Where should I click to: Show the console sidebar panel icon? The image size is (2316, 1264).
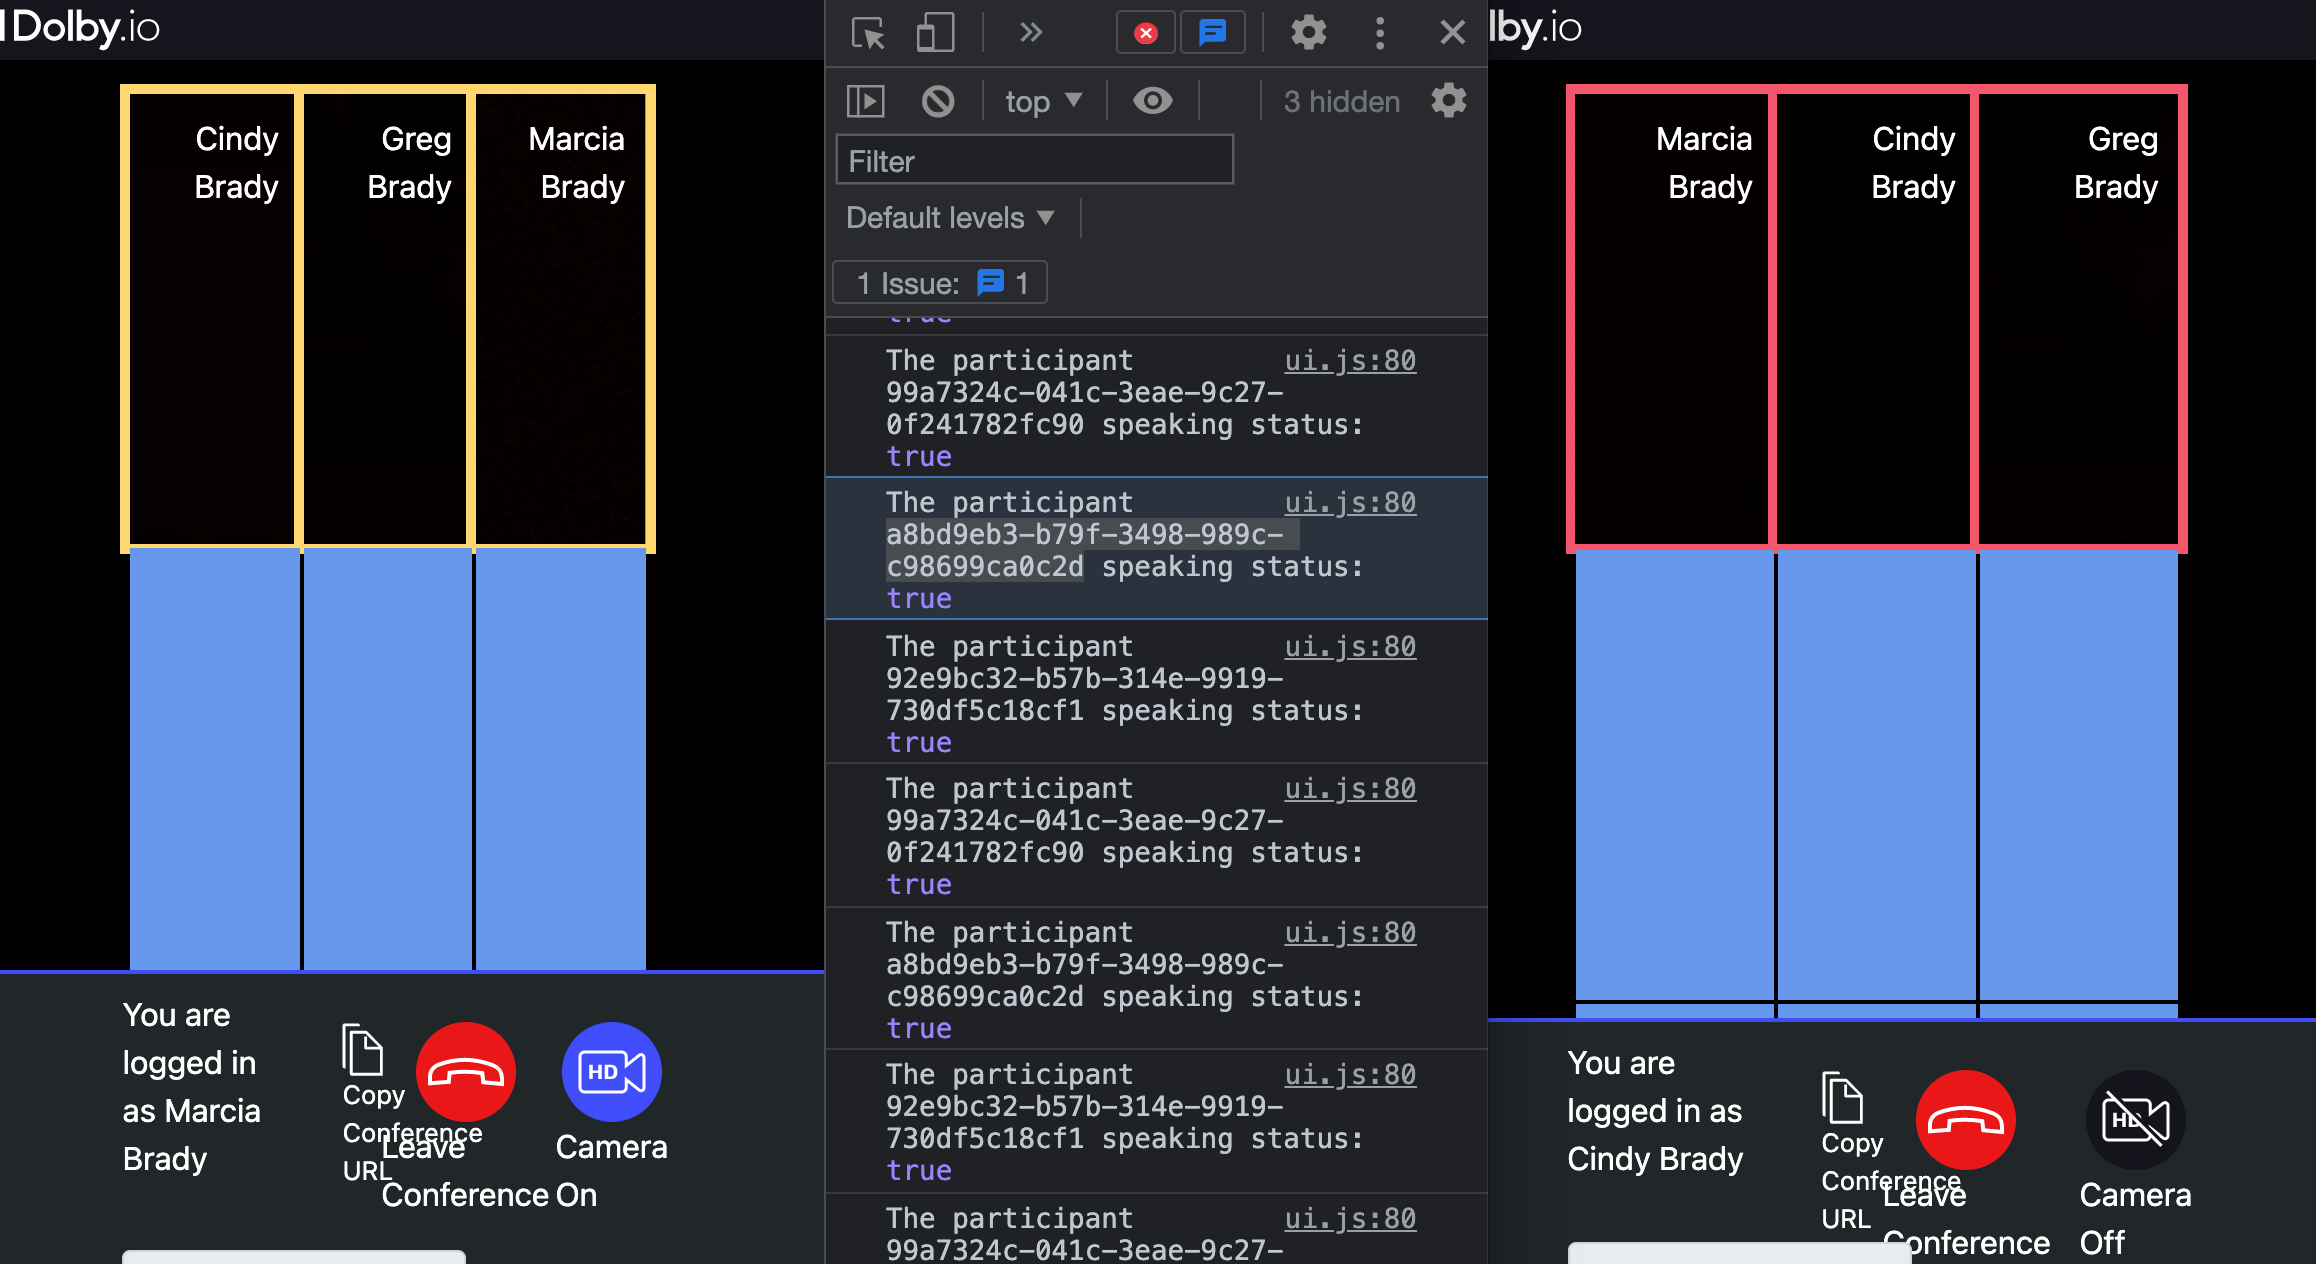[866, 101]
